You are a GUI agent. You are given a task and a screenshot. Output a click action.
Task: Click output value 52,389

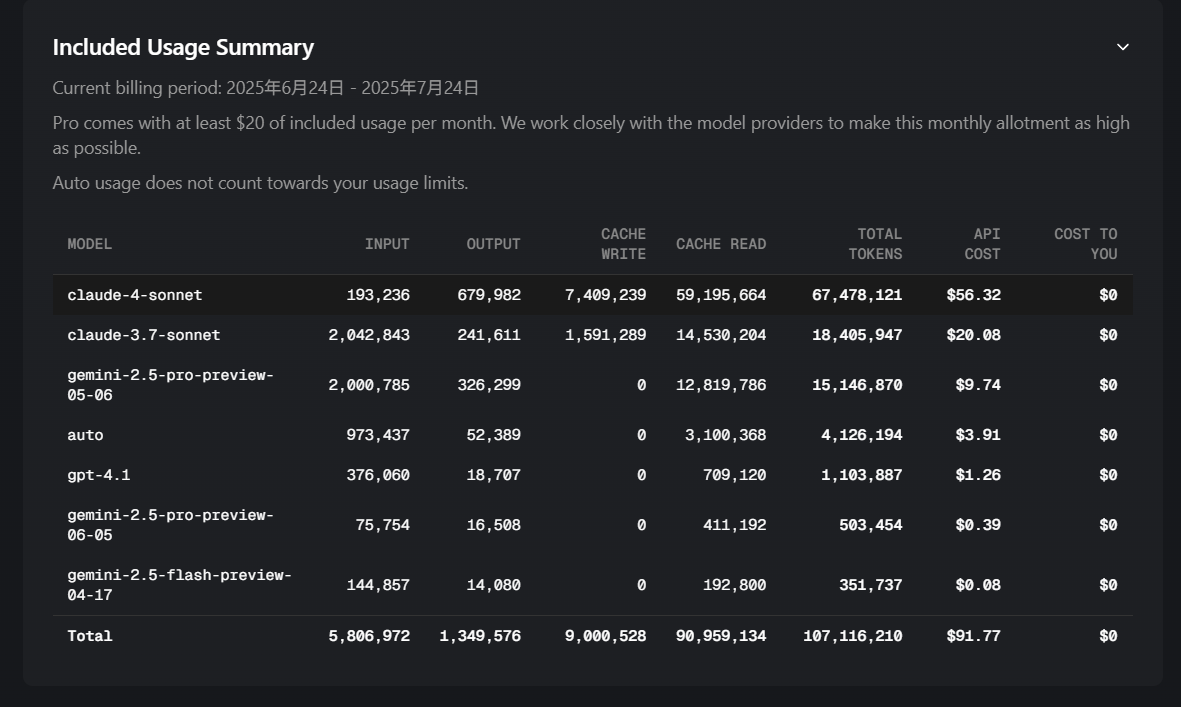pyautogui.click(x=493, y=435)
